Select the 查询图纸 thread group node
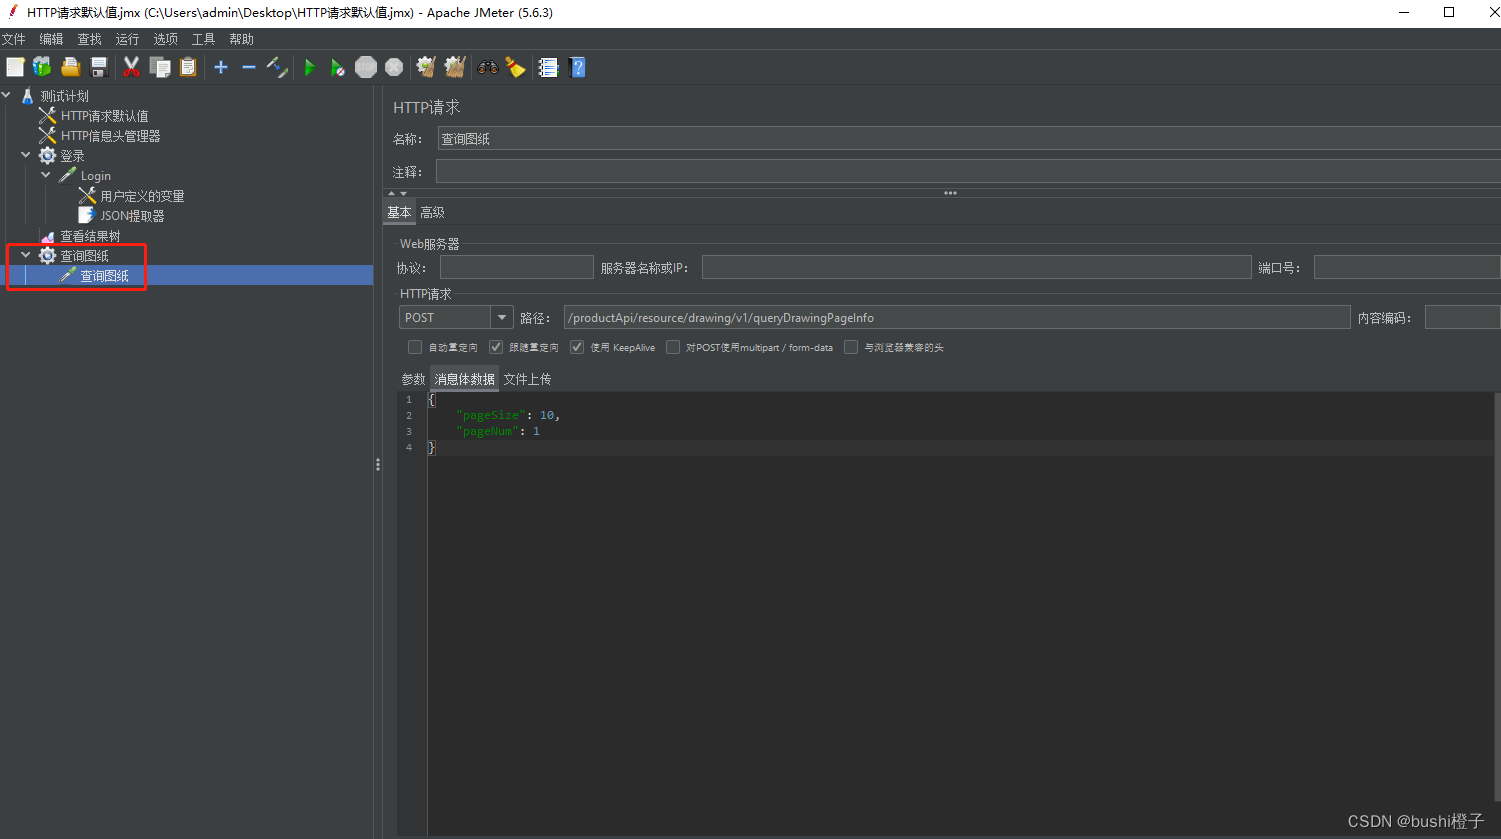This screenshot has height=839, width=1501. pos(85,256)
